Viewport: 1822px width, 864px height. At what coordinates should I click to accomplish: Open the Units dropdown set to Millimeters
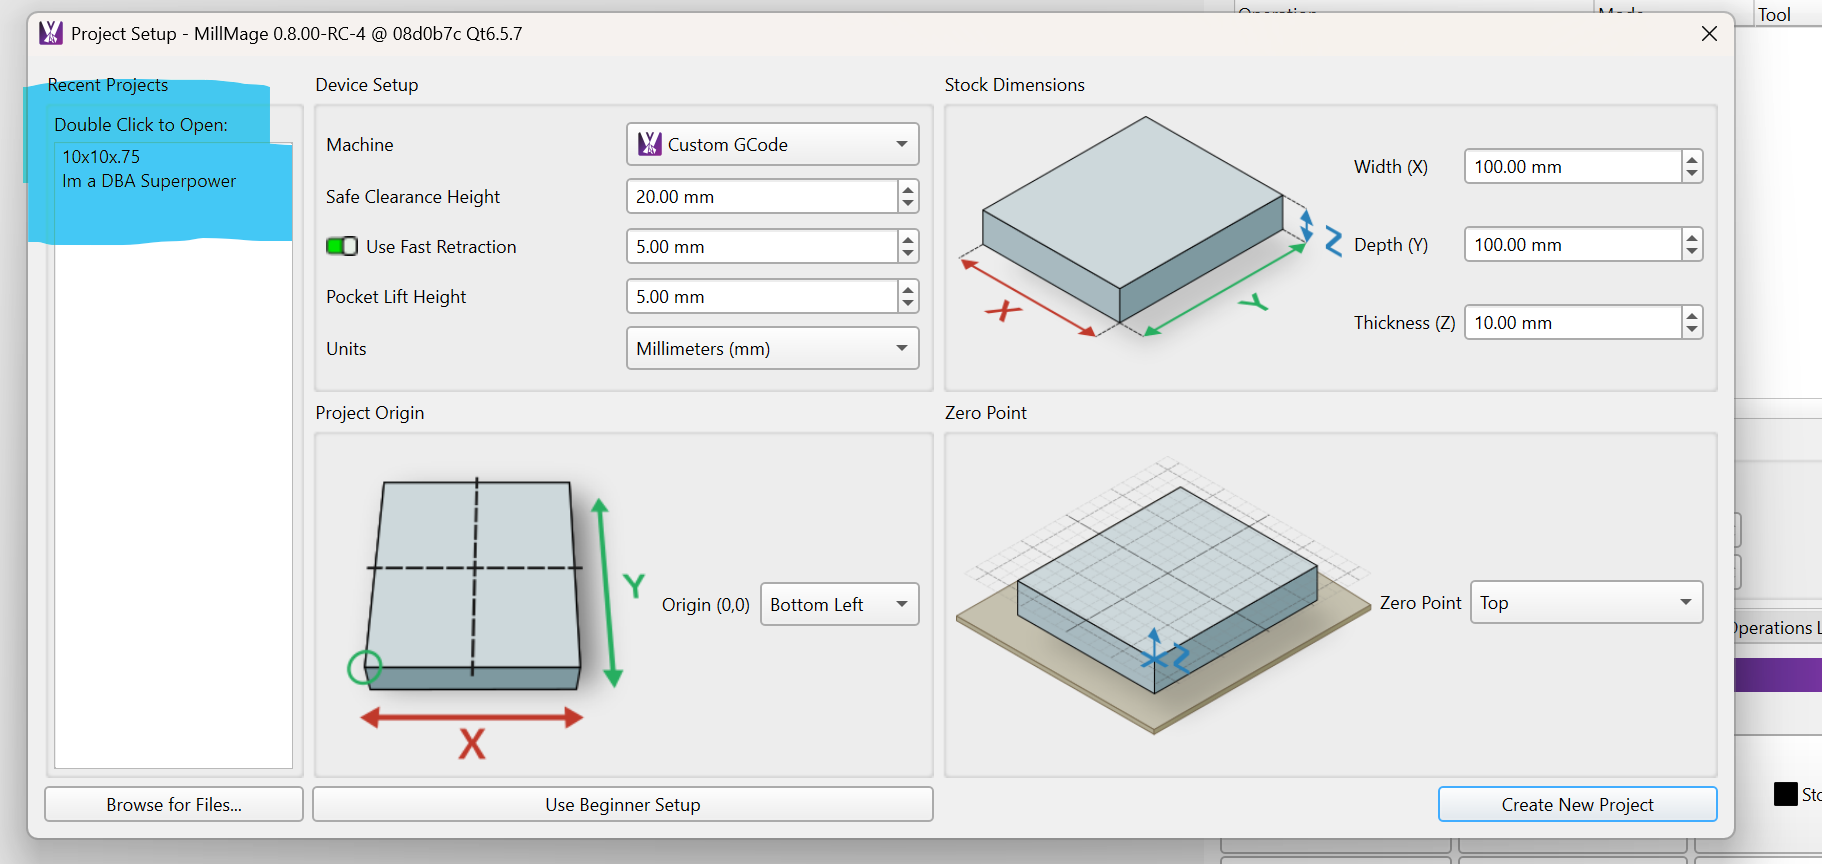coord(772,348)
